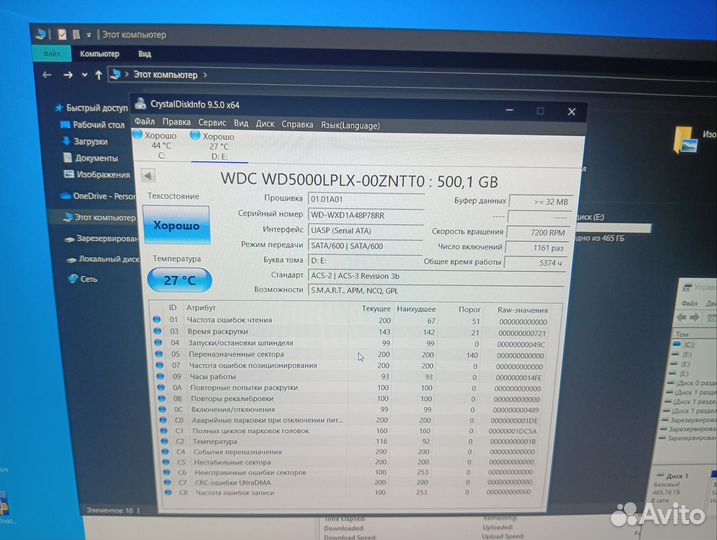The image size is (717, 540).
Task: Click the Общее время работы value 5374 ч
Action: [x=535, y=262]
